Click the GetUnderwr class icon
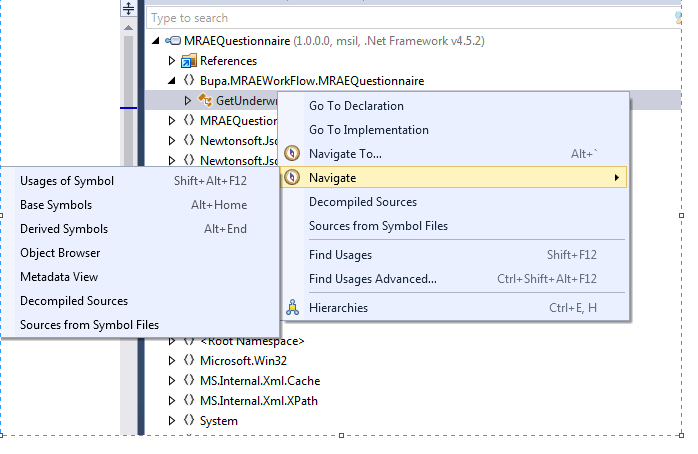This screenshot has width=698, height=454. click(x=204, y=100)
